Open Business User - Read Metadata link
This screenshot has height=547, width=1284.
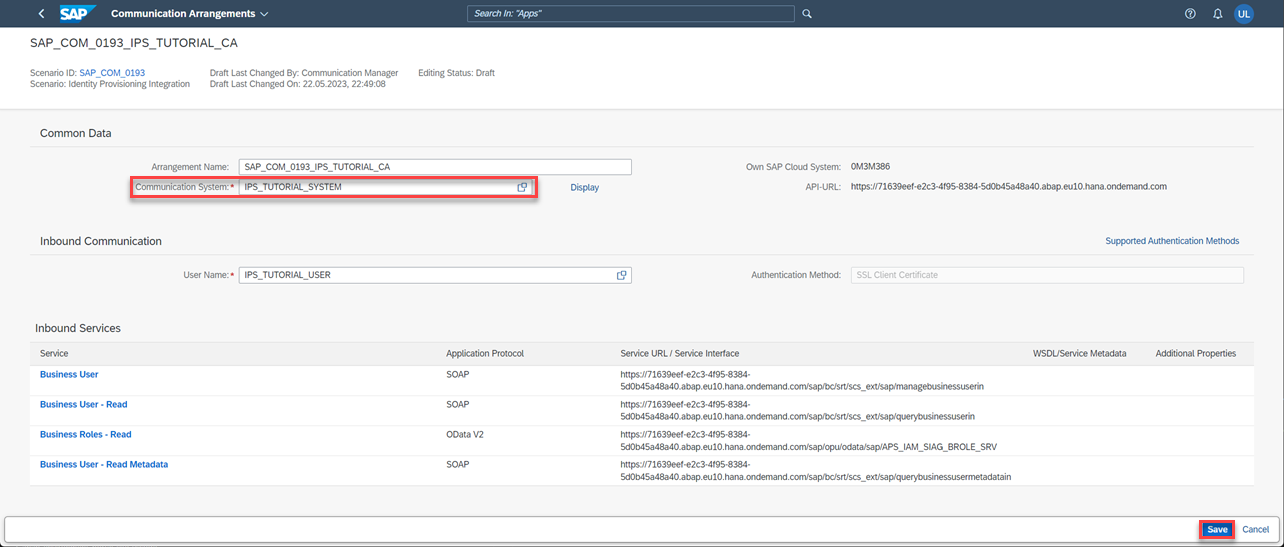point(104,464)
